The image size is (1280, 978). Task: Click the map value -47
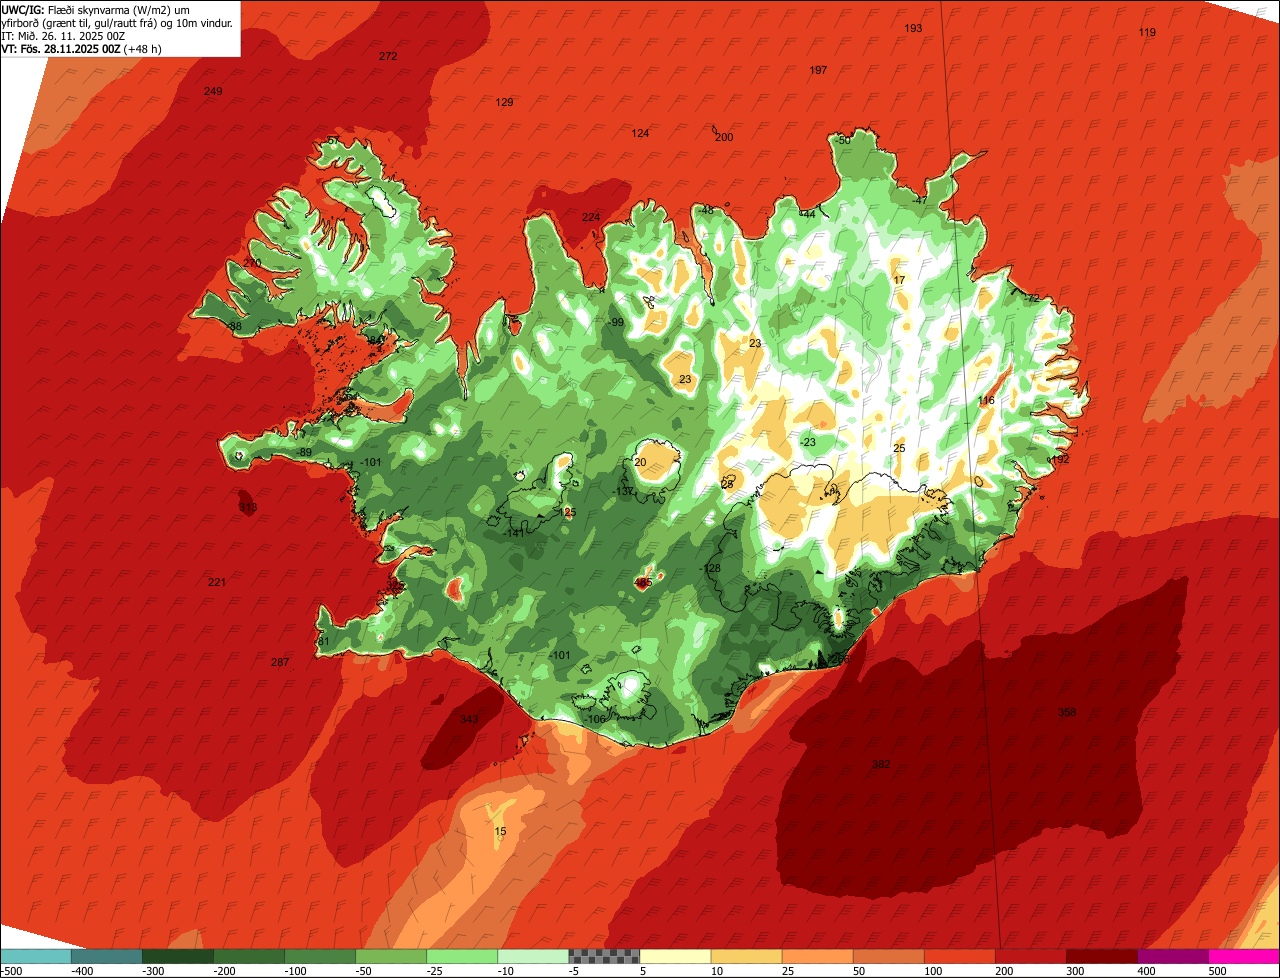(x=920, y=200)
